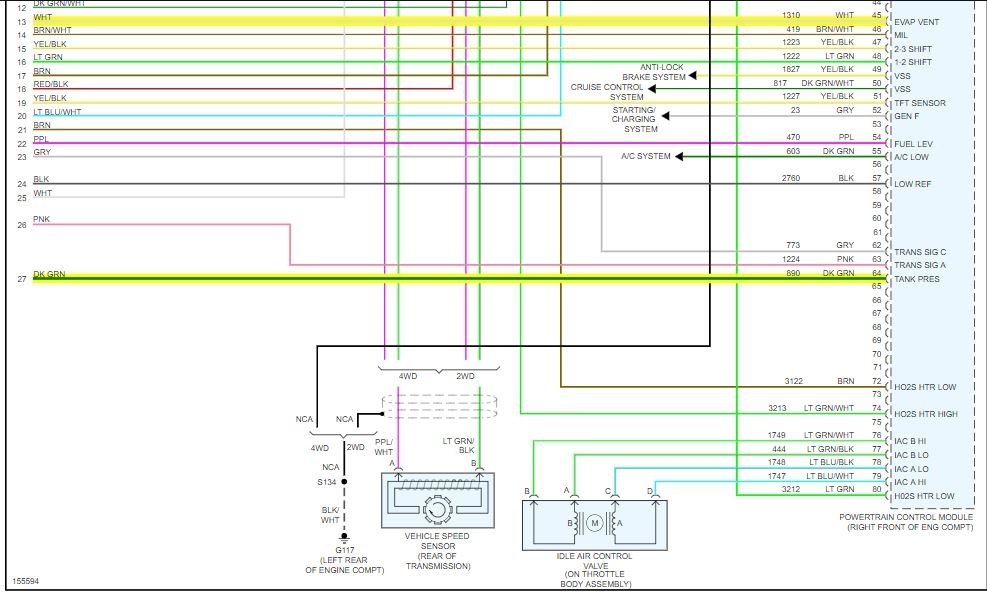Click the DK GRN wire label on line 27
Image resolution: width=987 pixels, height=592 pixels.
[x=49, y=274]
